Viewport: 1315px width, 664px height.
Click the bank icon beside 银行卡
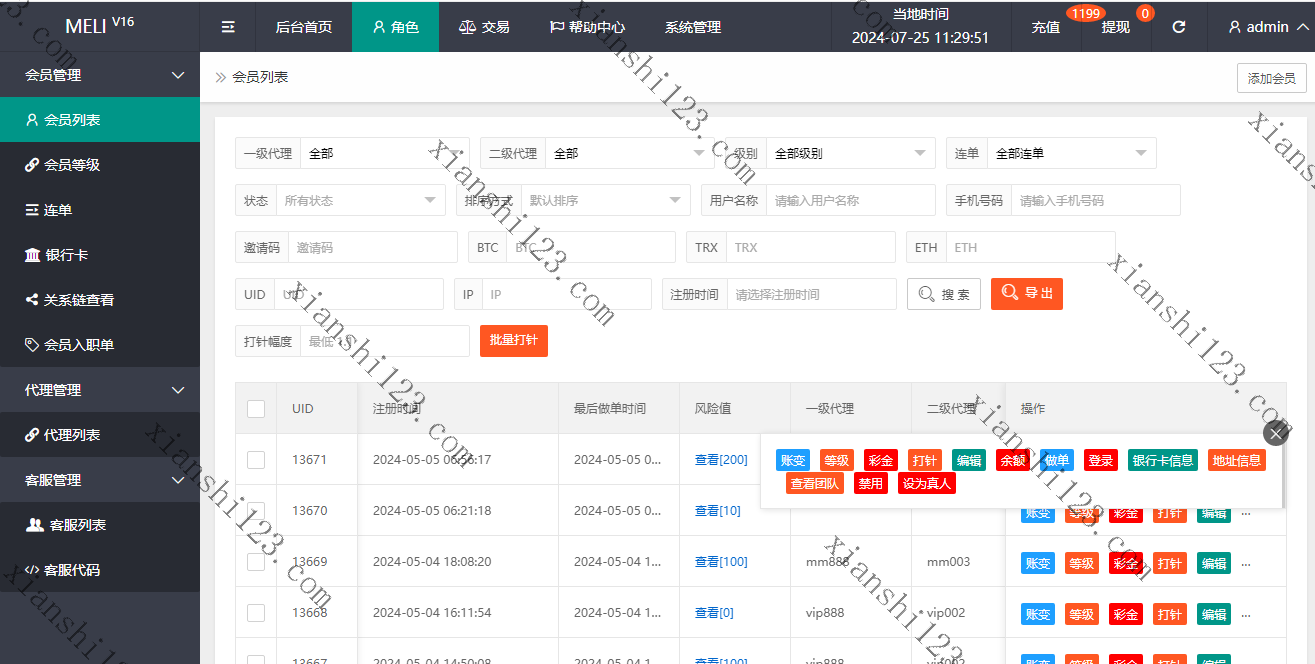tap(32, 255)
